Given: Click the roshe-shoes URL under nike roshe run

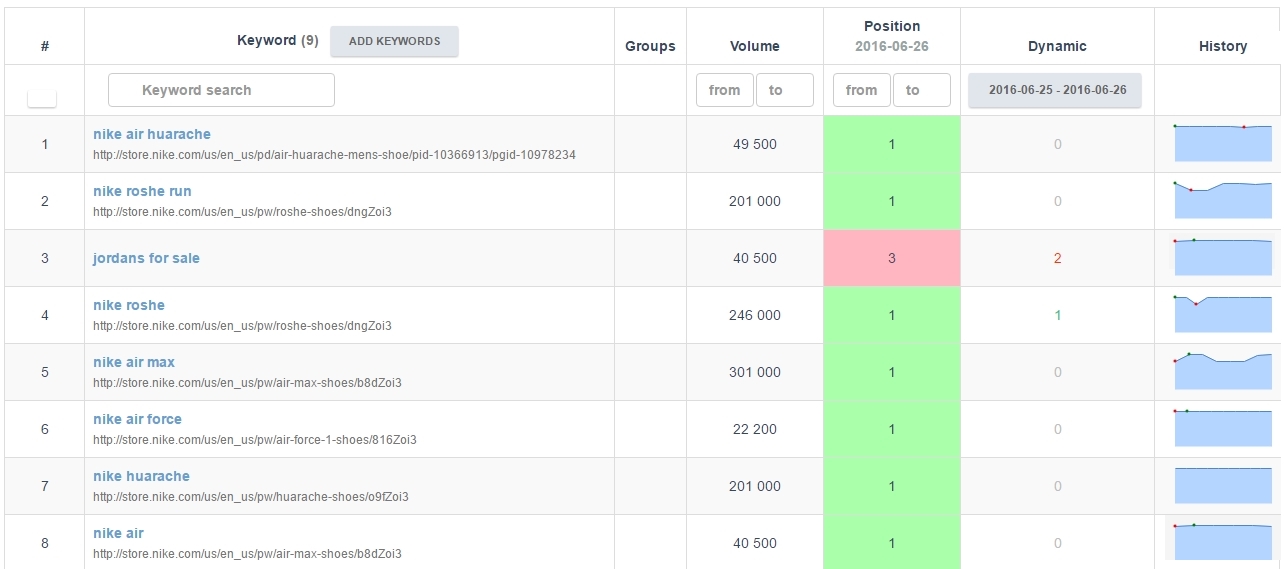Looking at the screenshot, I should click(242, 212).
